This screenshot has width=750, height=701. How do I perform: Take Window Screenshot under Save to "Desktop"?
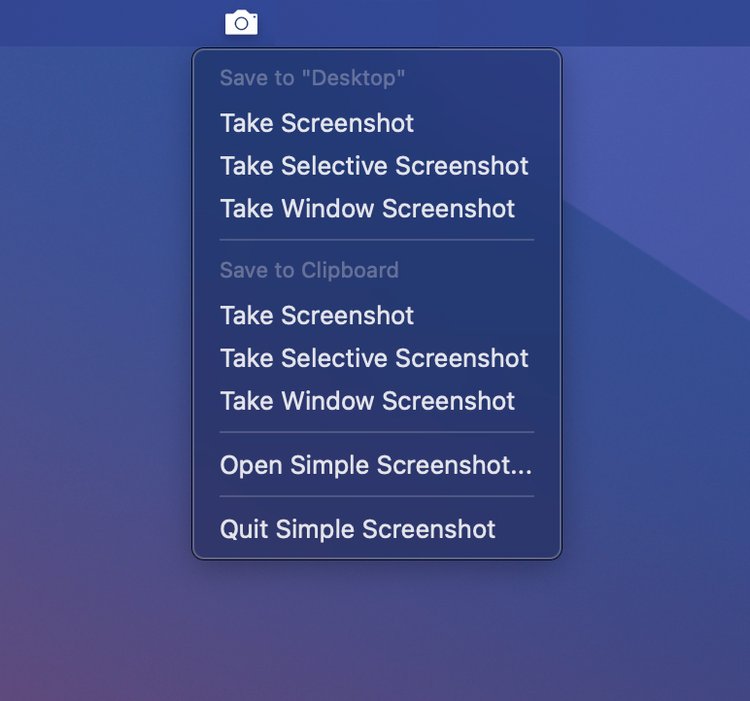[x=376, y=208]
